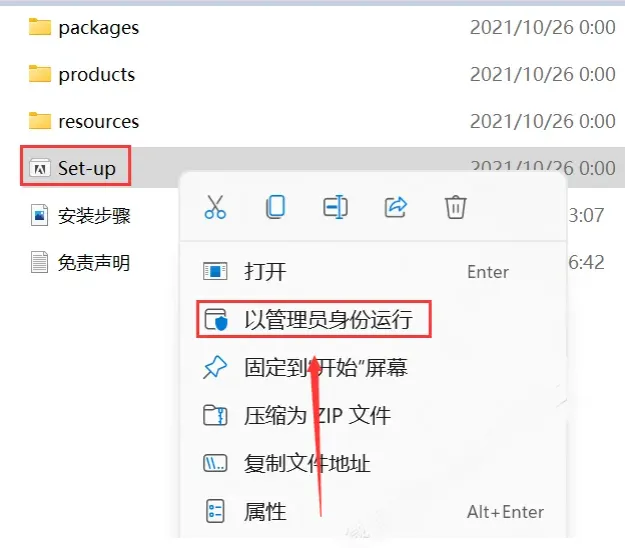
Task: Click the Rename icon in context menu
Action: pos(335,207)
